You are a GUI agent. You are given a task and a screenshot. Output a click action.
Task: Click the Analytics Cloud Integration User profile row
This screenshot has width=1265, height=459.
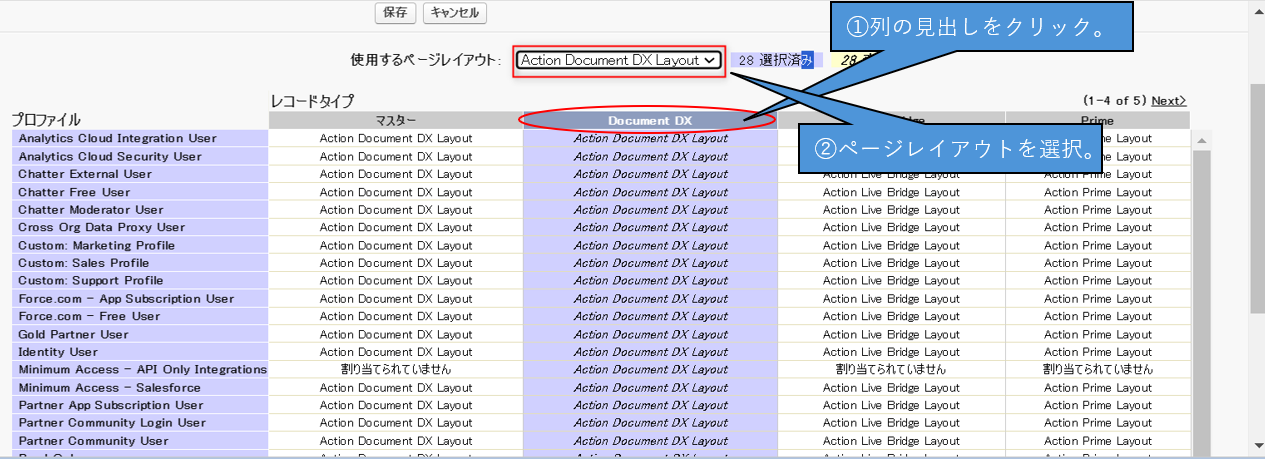117,138
